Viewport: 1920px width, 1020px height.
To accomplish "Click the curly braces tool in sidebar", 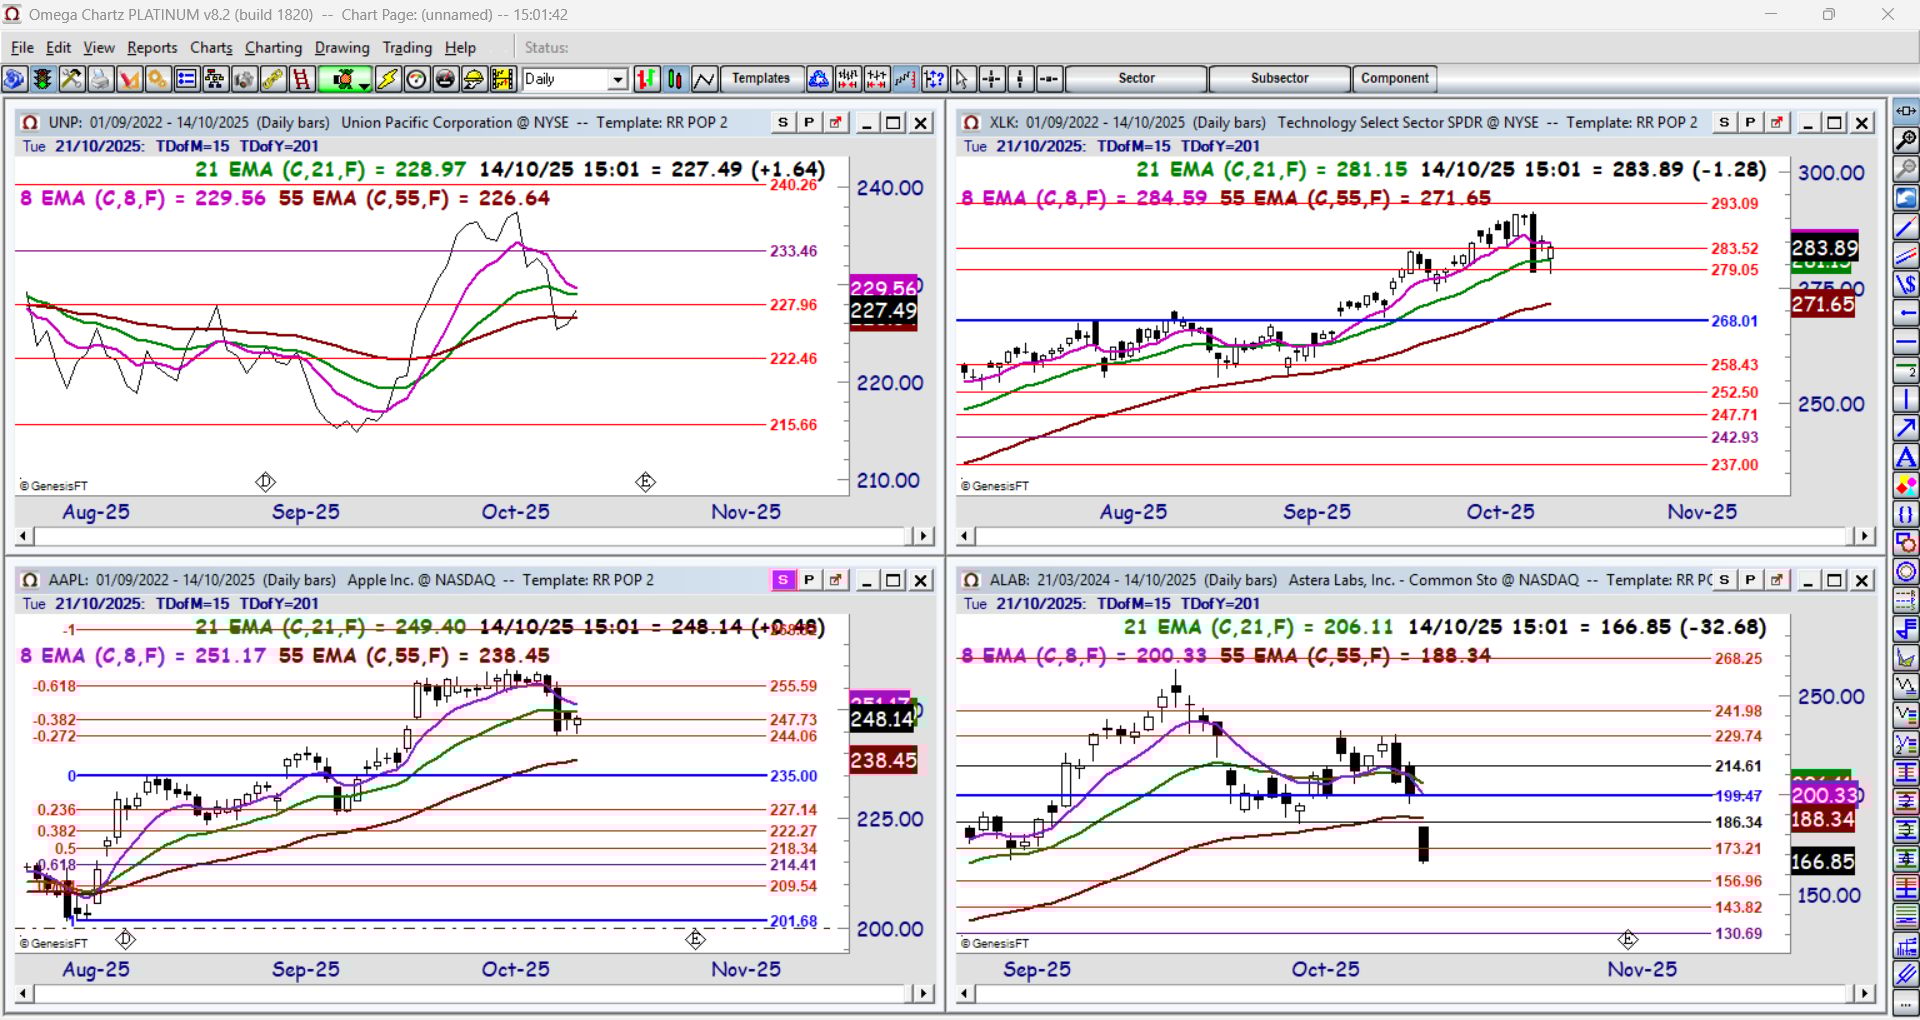I will (1906, 515).
